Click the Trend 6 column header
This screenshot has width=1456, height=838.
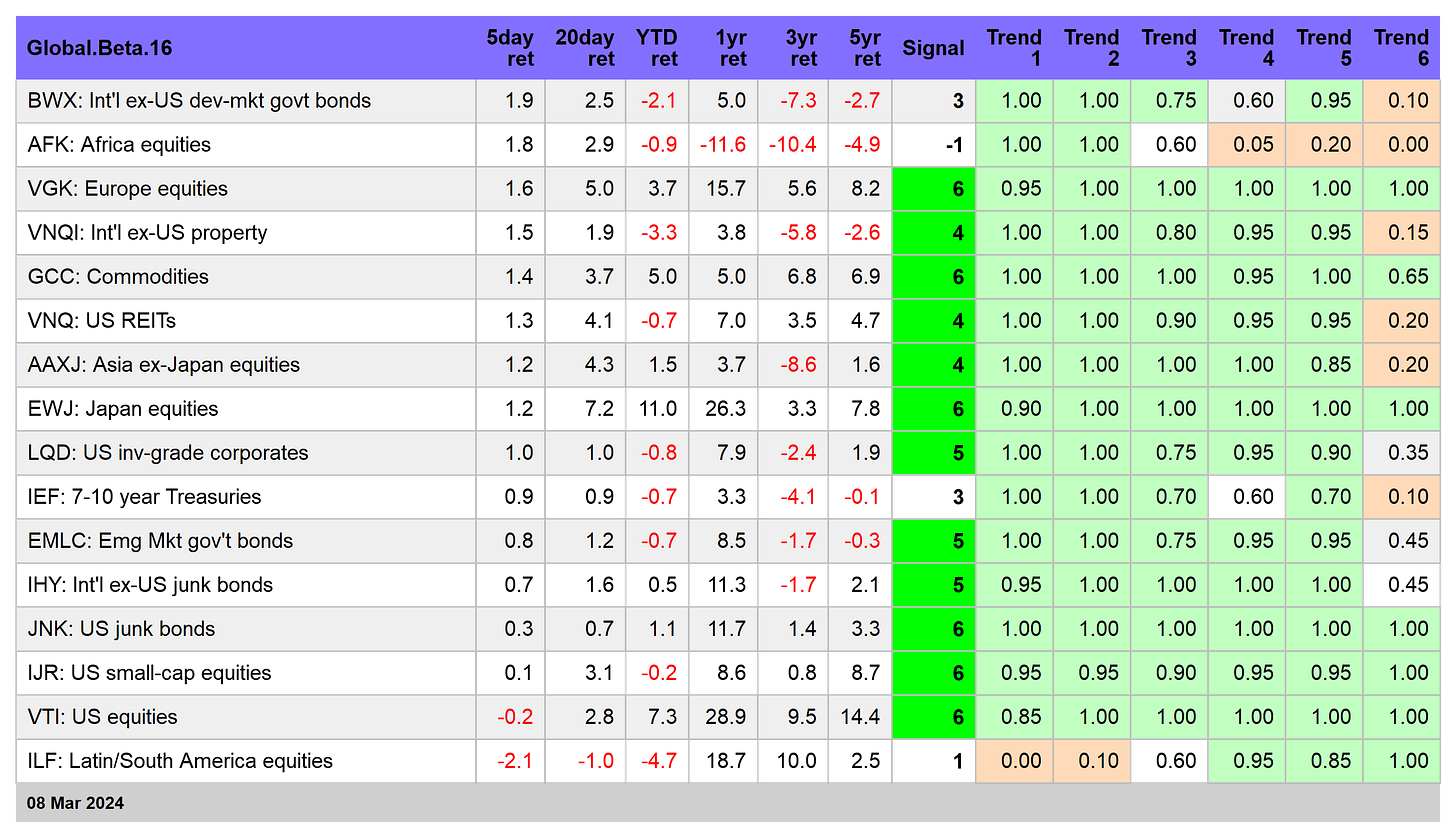pos(1401,48)
